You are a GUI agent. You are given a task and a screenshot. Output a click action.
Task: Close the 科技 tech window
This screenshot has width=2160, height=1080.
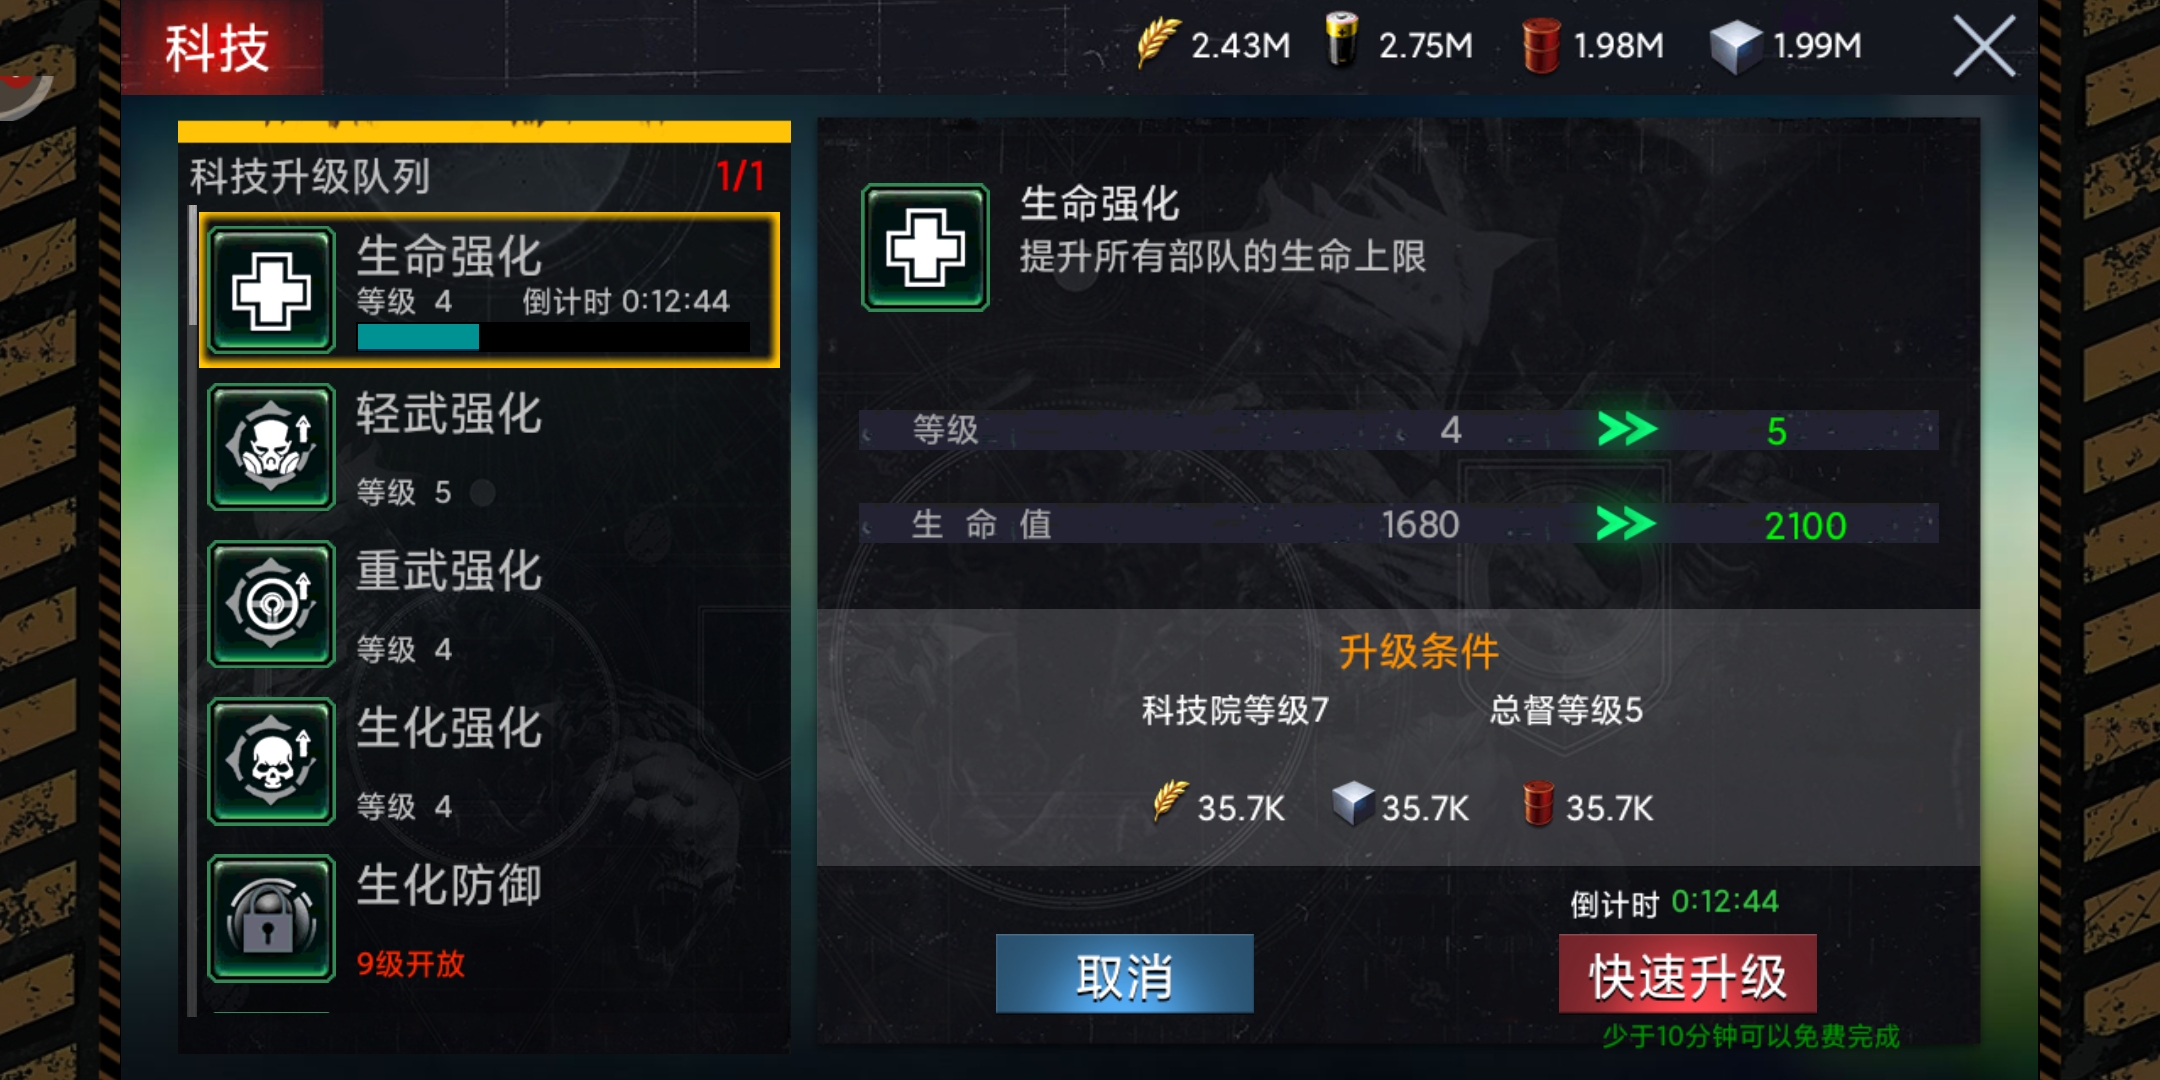point(1984,47)
